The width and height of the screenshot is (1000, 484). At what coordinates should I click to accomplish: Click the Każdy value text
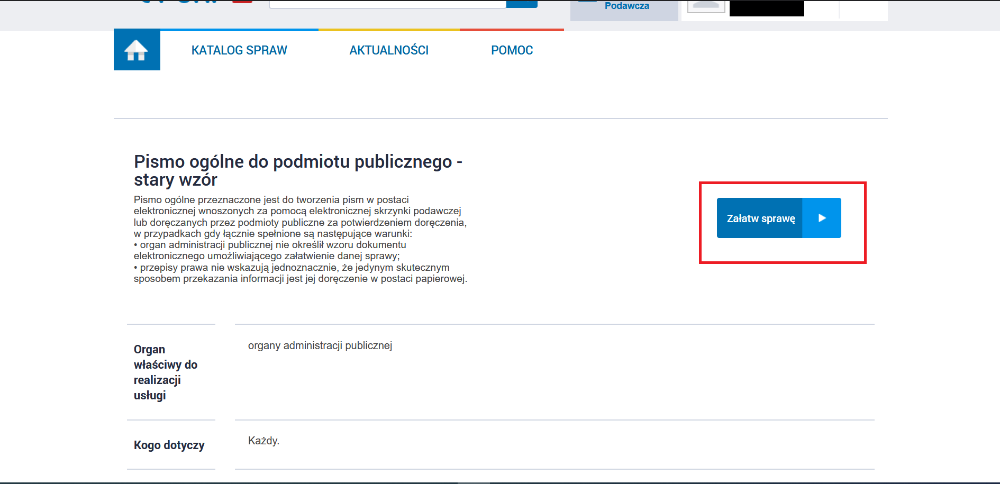pos(263,440)
